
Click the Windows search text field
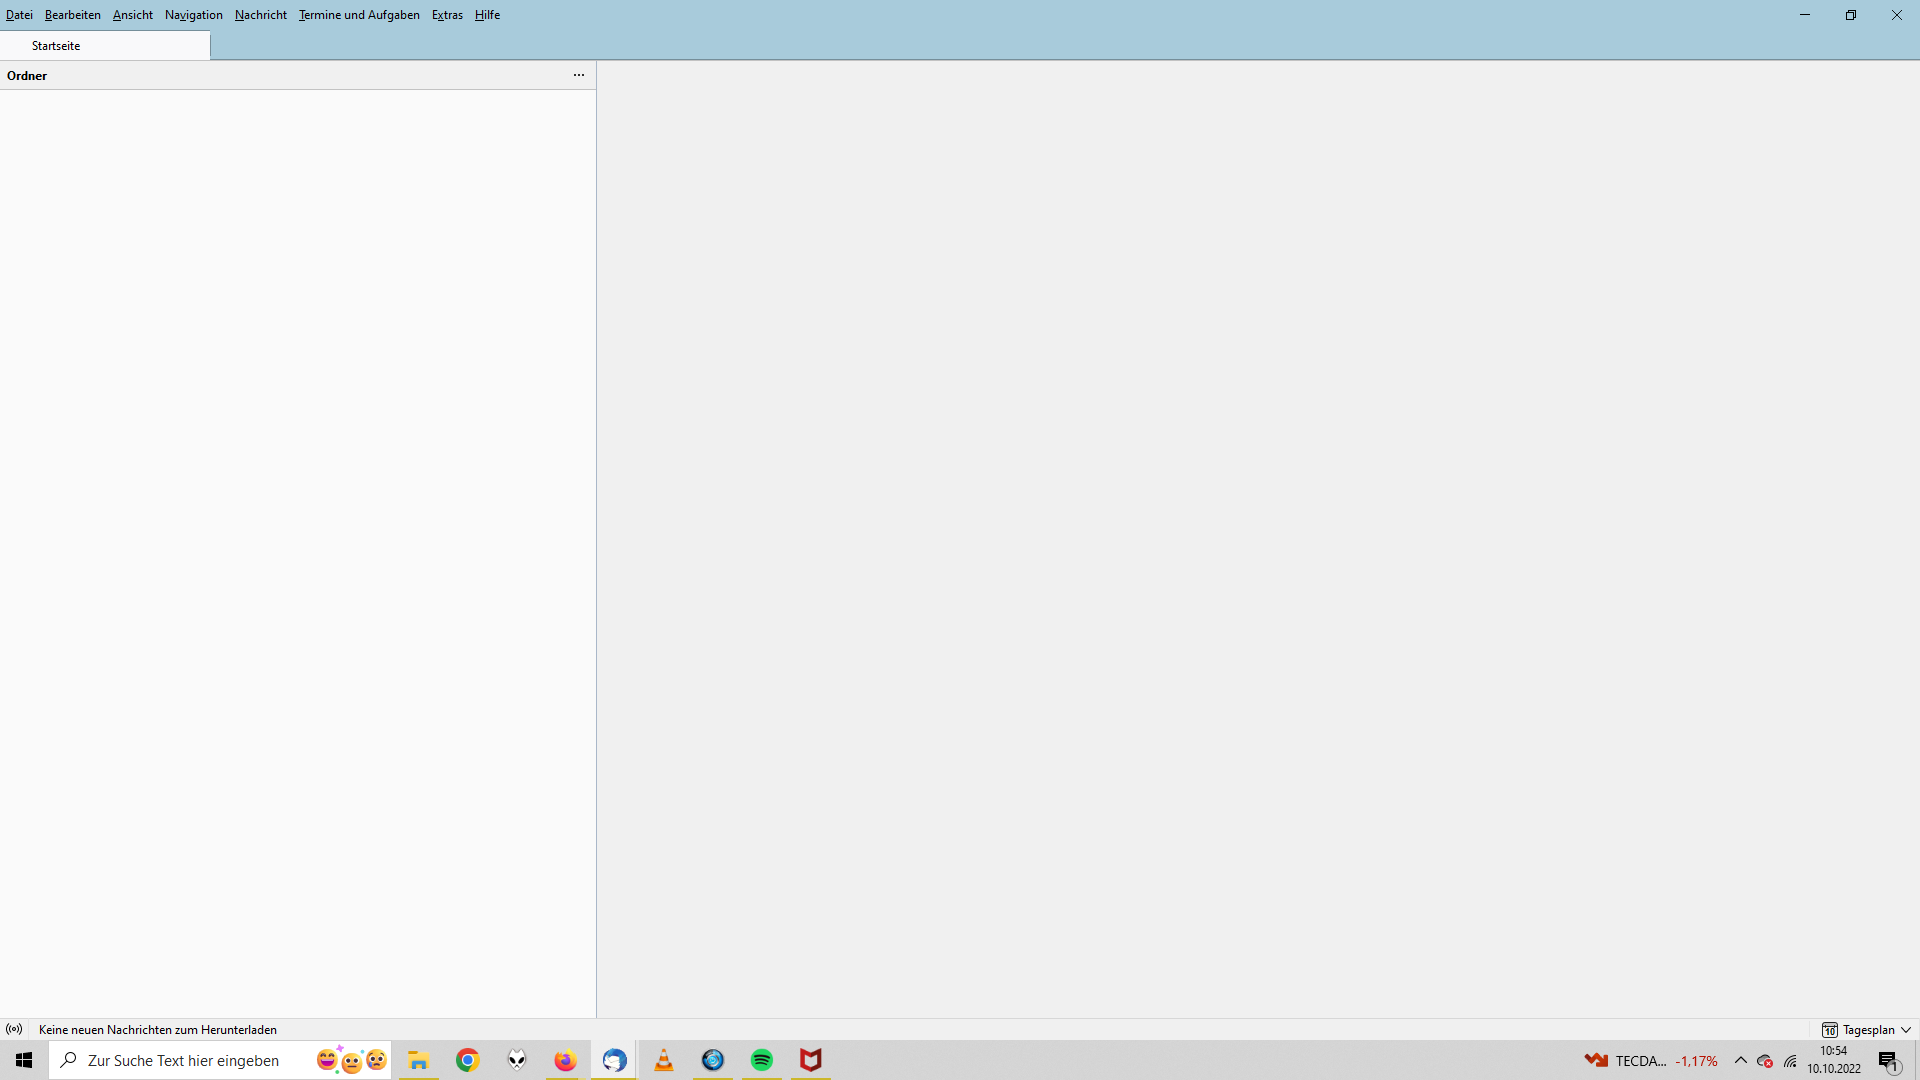(185, 1060)
